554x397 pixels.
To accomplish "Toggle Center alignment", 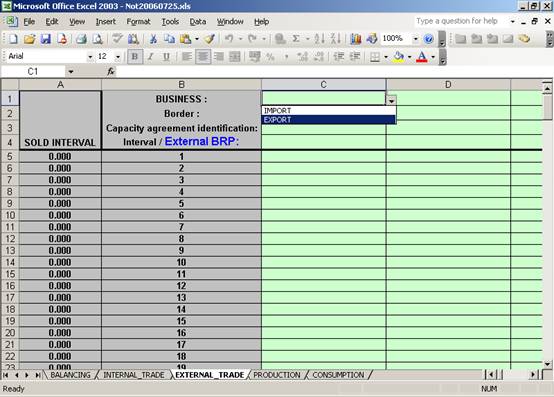I will [203, 57].
